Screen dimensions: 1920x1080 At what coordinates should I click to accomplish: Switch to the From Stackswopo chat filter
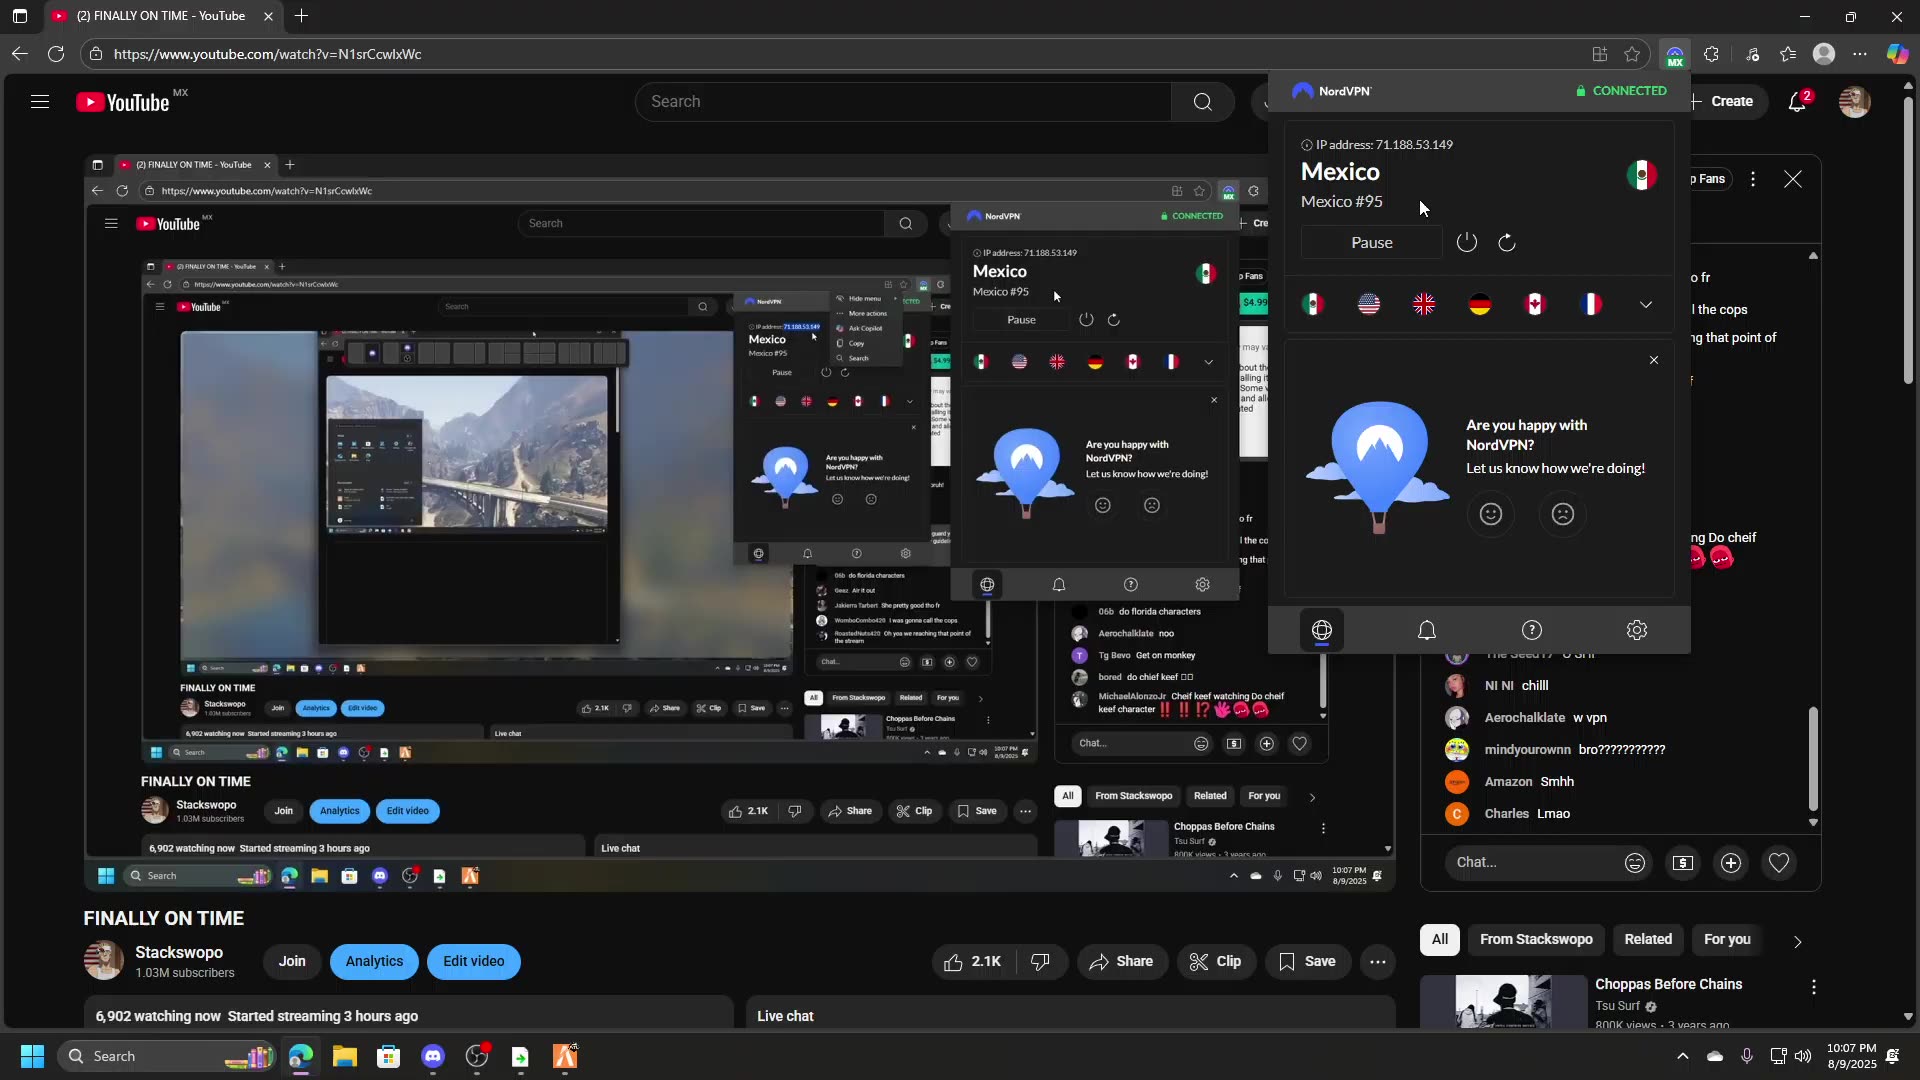(x=1536, y=939)
